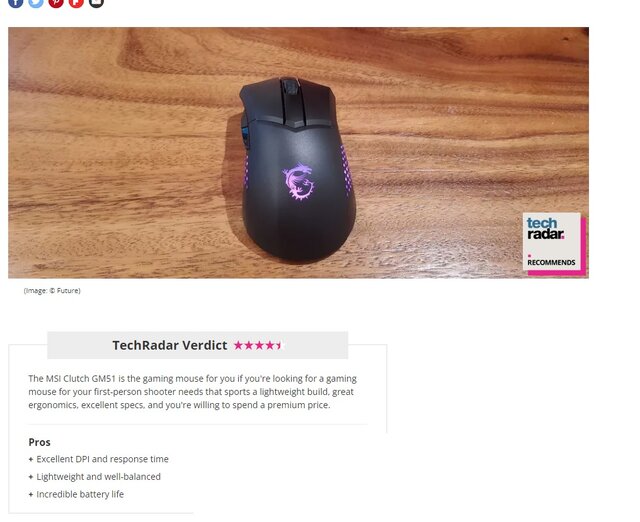Click the MSI Clutch GM51 verdict paragraph
The width and height of the screenshot is (640, 522).
click(192, 392)
